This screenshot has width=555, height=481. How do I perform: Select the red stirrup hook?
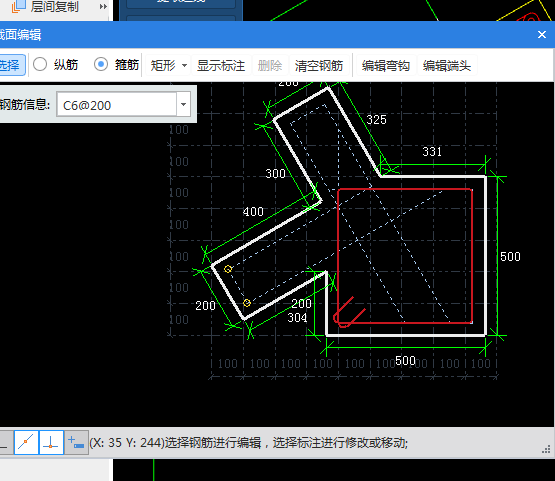pyautogui.click(x=349, y=313)
